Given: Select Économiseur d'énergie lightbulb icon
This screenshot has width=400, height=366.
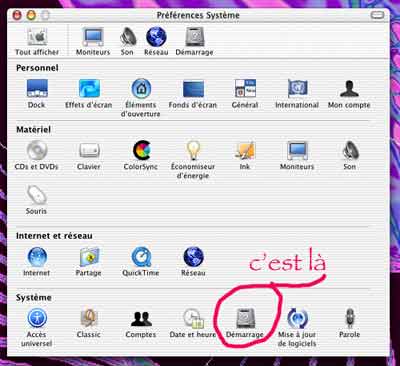Looking at the screenshot, I should [x=193, y=151].
